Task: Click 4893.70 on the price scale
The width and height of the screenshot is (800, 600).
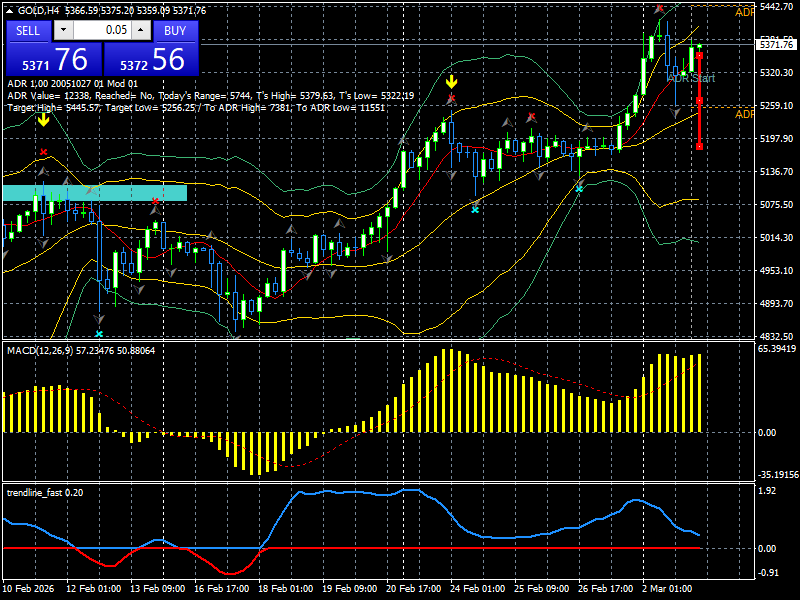Action: (776, 304)
